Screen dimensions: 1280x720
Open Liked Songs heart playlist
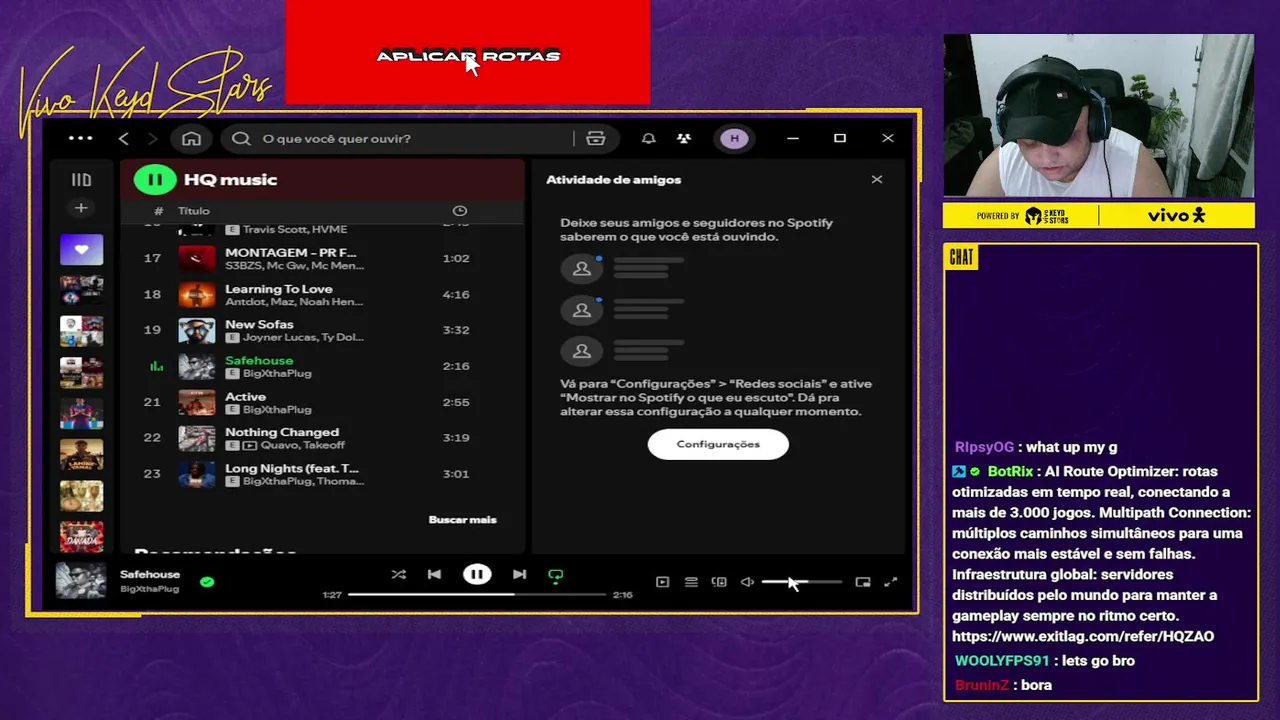(81, 249)
